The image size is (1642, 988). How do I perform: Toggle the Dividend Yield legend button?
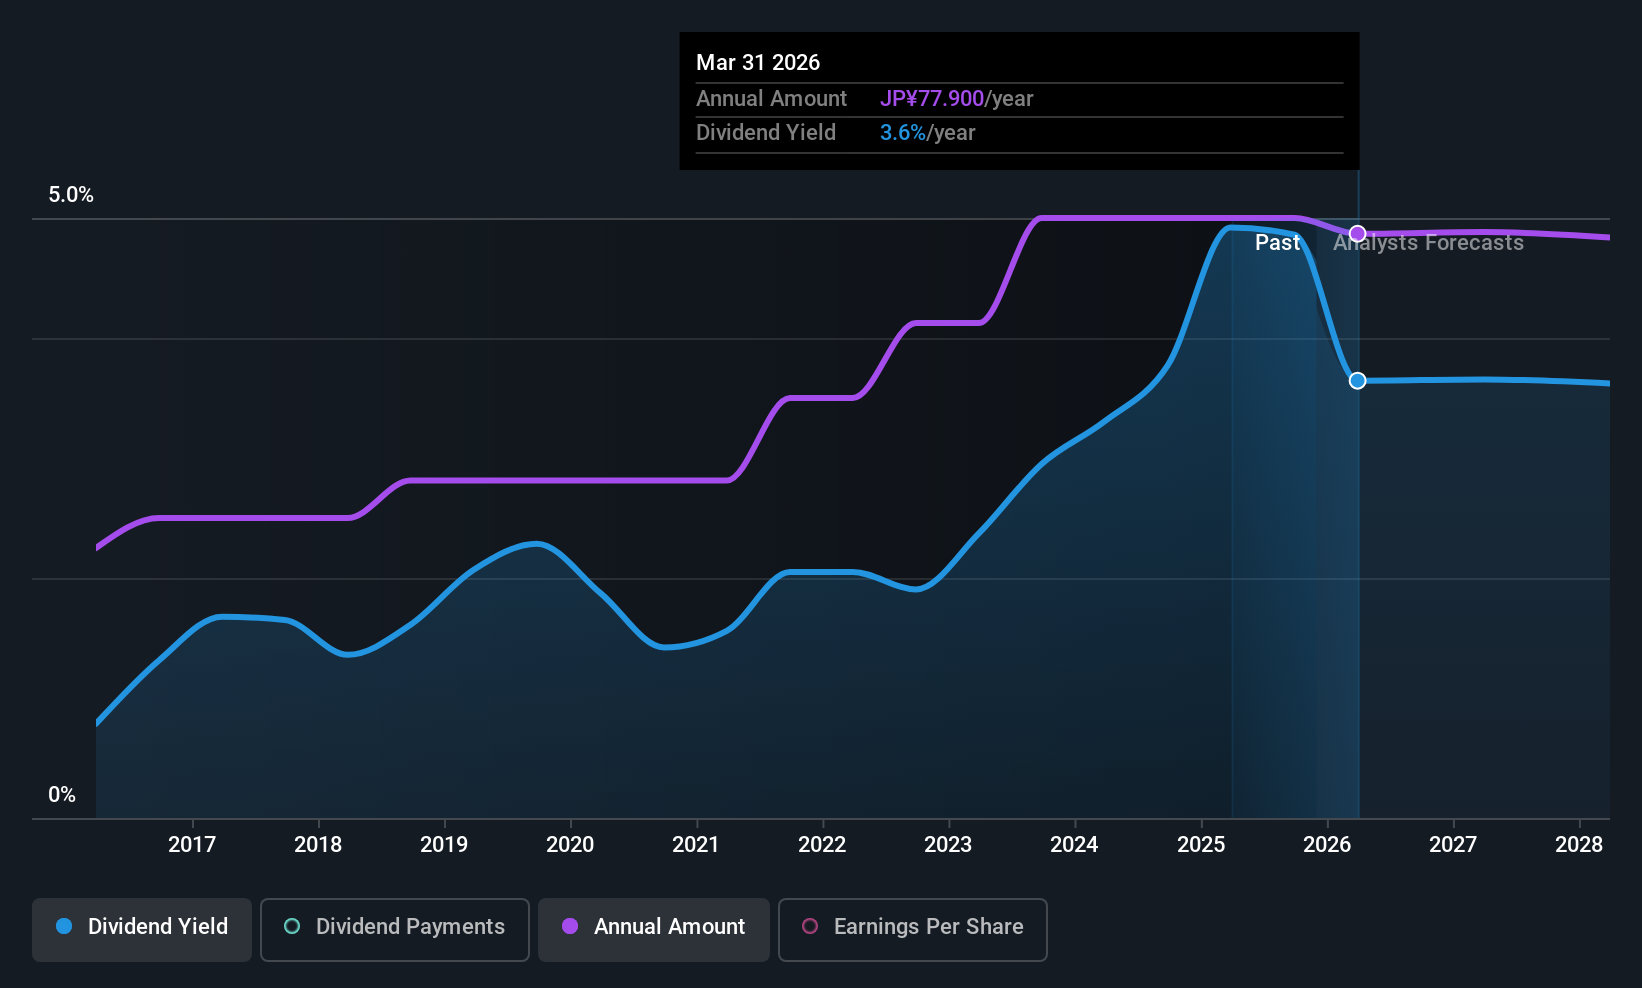point(142,927)
